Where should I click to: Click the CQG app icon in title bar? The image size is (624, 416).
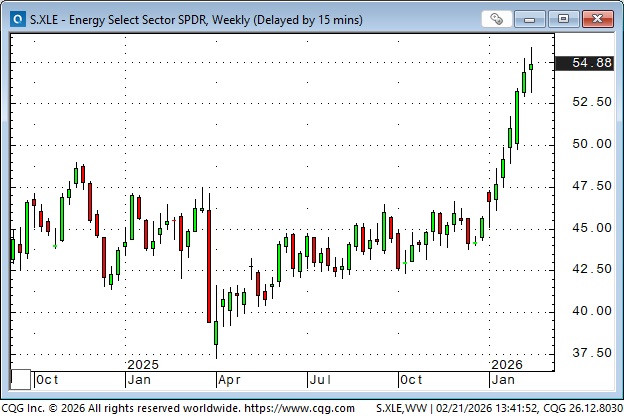[17, 18]
